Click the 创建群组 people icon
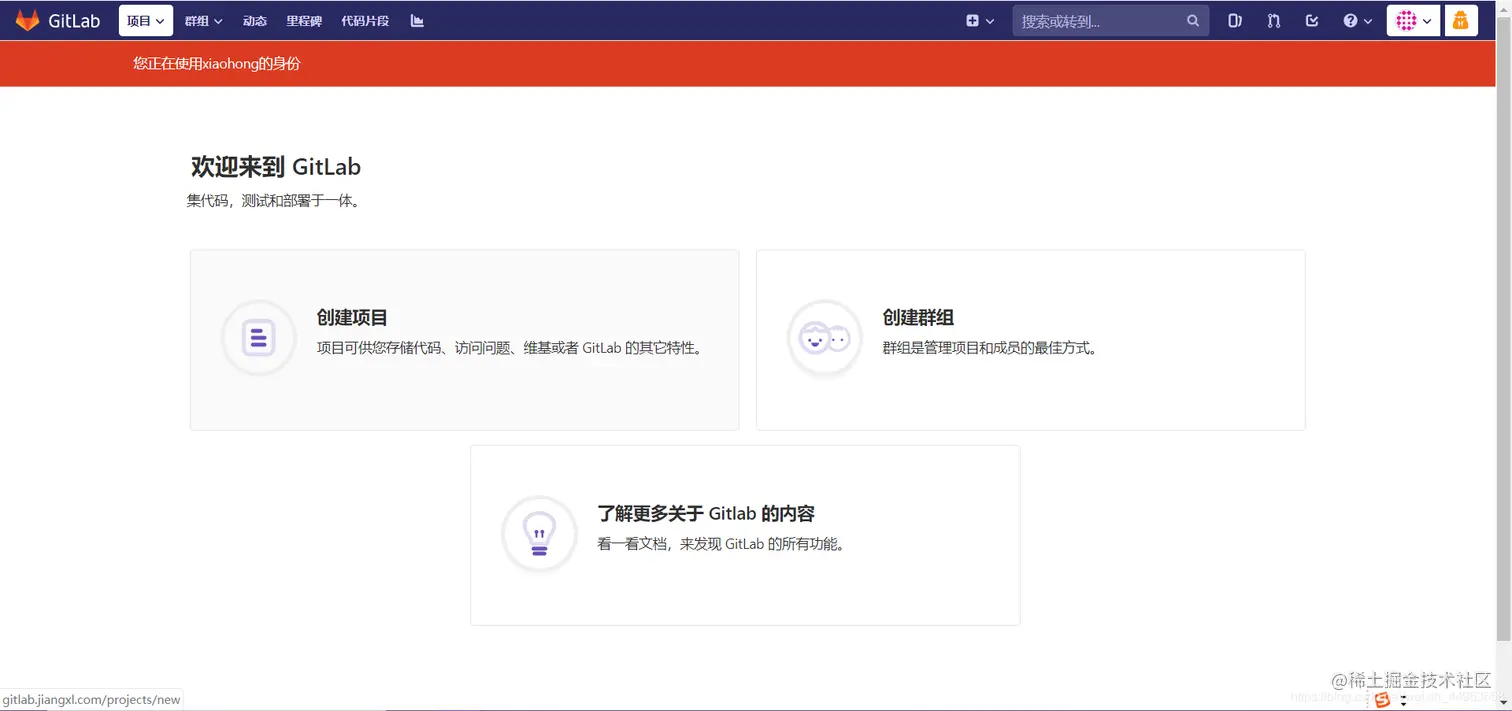The height and width of the screenshot is (711, 1512). (823, 338)
